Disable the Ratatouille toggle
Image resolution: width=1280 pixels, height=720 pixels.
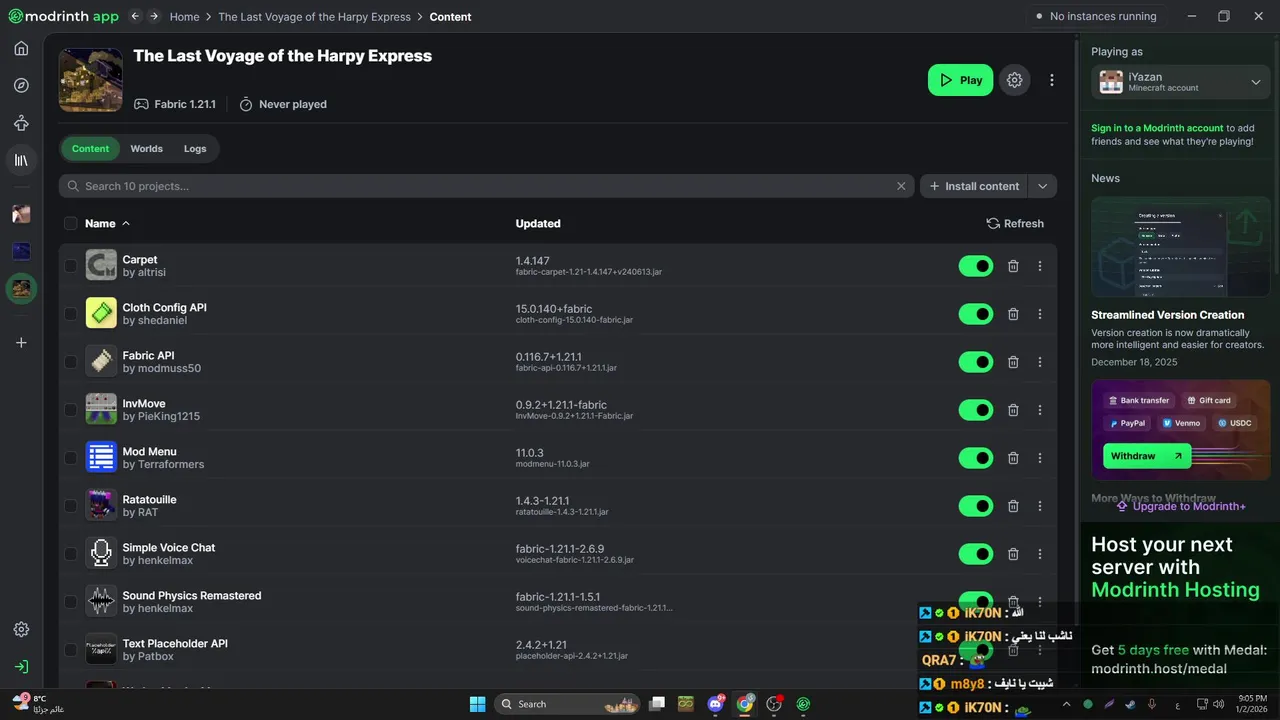pyautogui.click(x=976, y=506)
